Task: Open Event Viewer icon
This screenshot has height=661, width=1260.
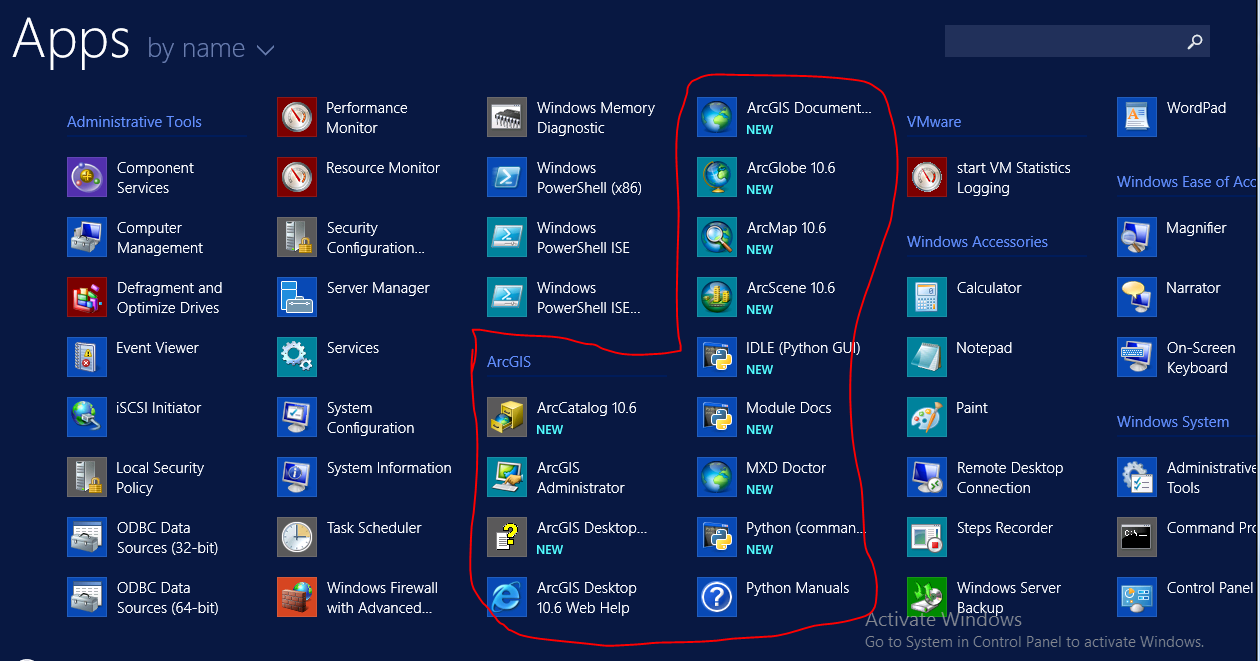Action: 87,358
